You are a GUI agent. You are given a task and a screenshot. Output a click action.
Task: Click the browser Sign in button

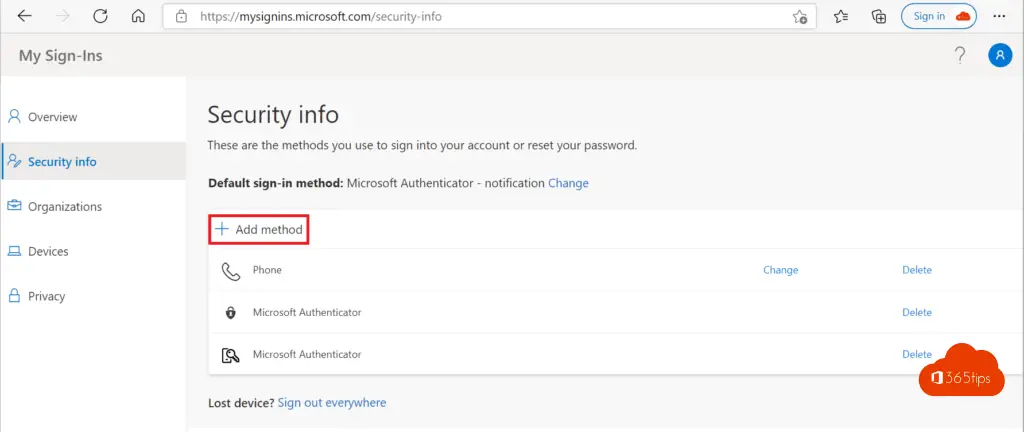click(x=938, y=17)
